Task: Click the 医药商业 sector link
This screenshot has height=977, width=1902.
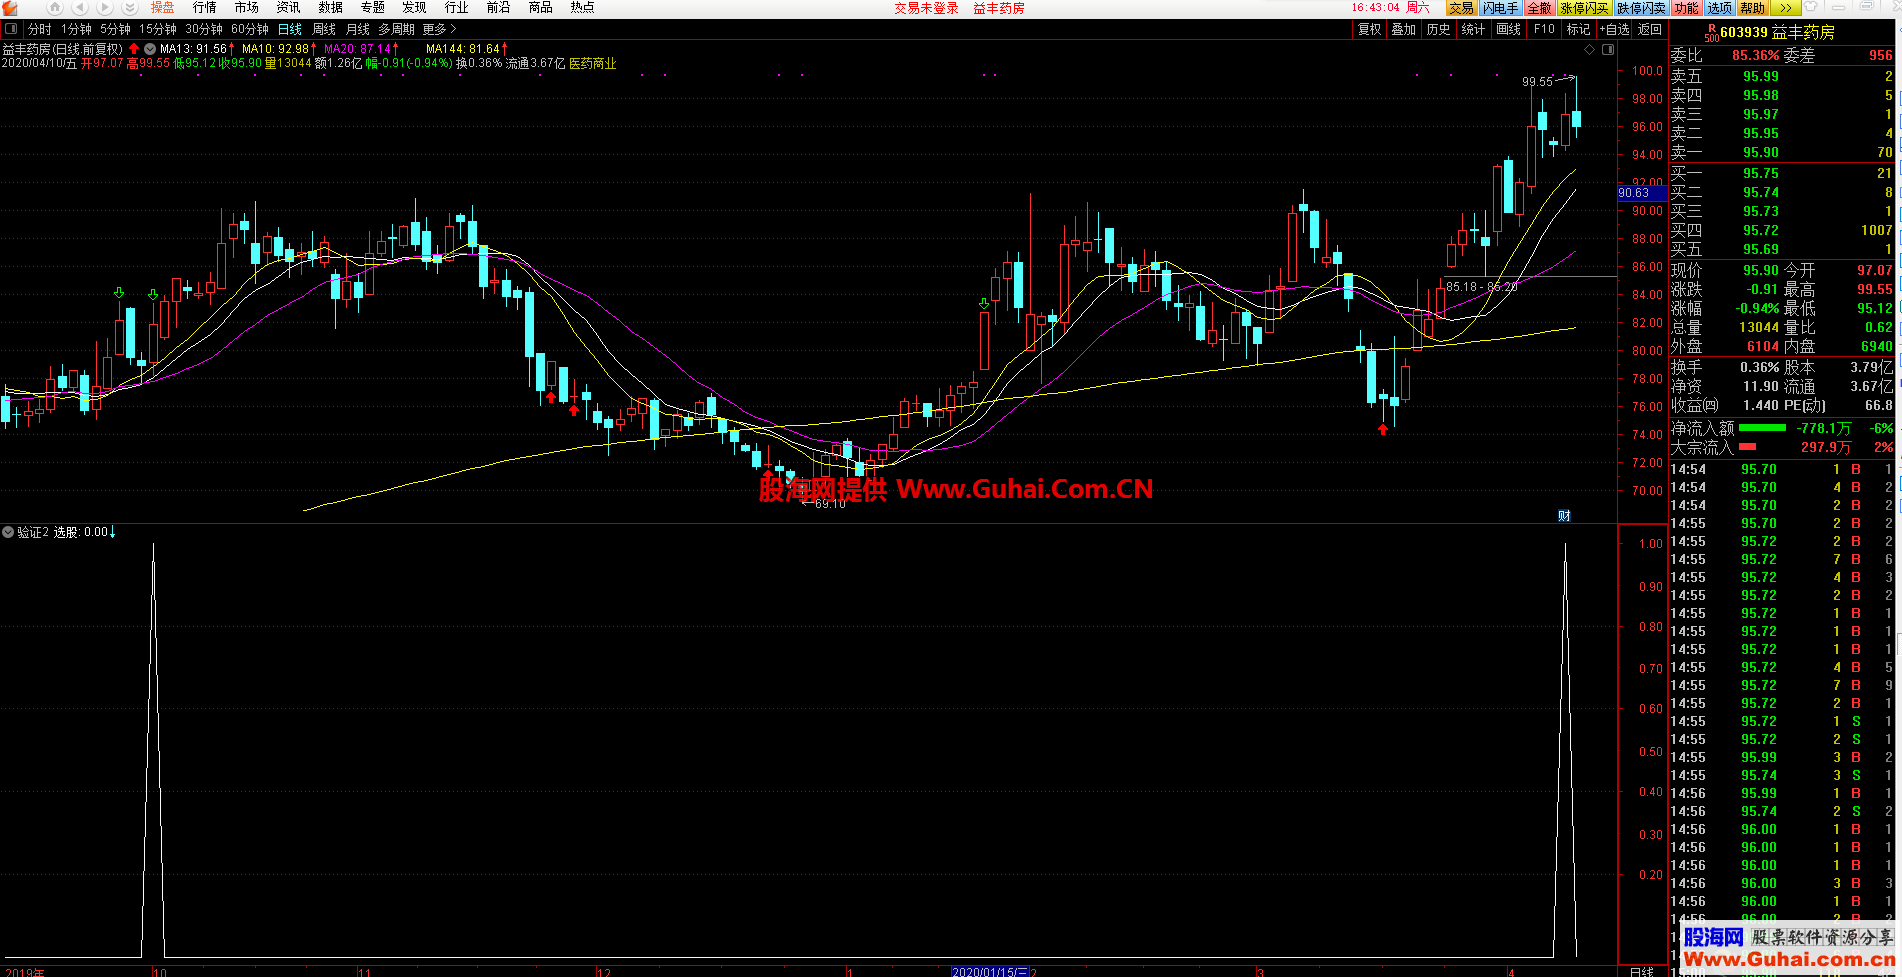Action: [x=593, y=63]
